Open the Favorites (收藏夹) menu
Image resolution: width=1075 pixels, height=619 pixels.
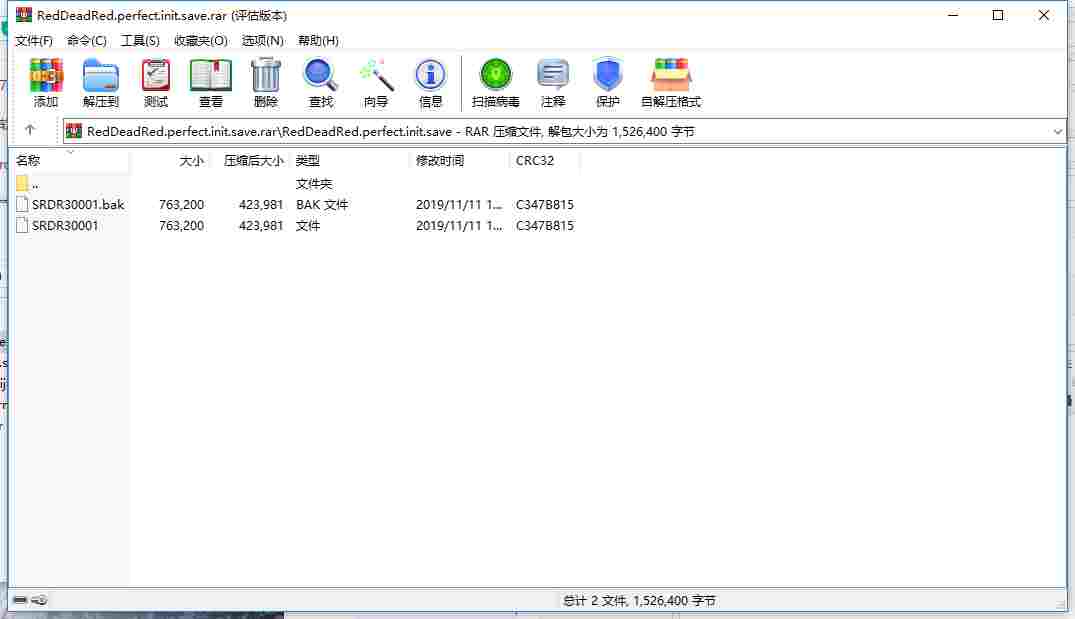pyautogui.click(x=200, y=40)
